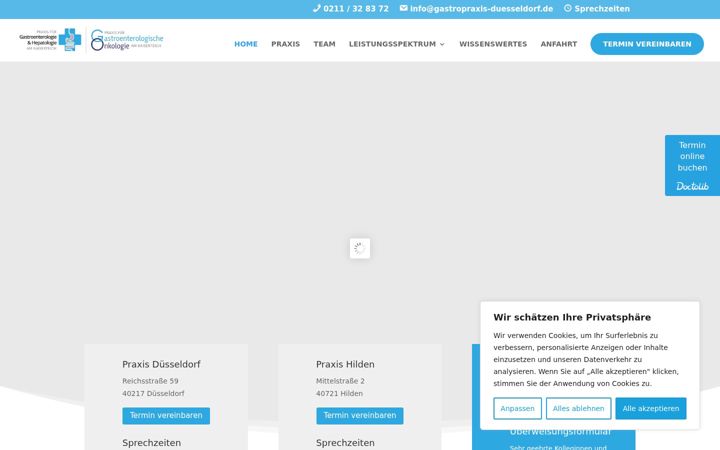The image size is (720, 450).
Task: Click Sprechzeiten heading in Düsseldorf card
Action: [x=152, y=443]
